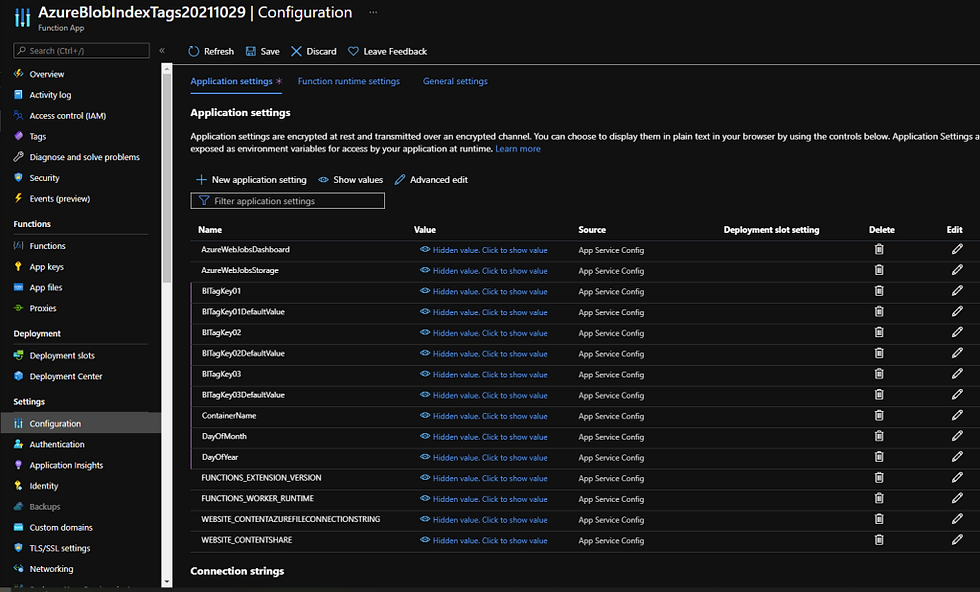Edit the FUNCTIONS_WORKER_RUNTIME setting
The width and height of the screenshot is (980, 592).
957,498
